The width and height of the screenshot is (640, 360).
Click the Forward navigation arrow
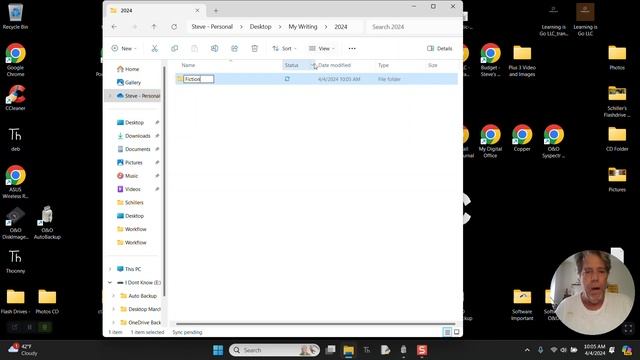(x=134, y=27)
